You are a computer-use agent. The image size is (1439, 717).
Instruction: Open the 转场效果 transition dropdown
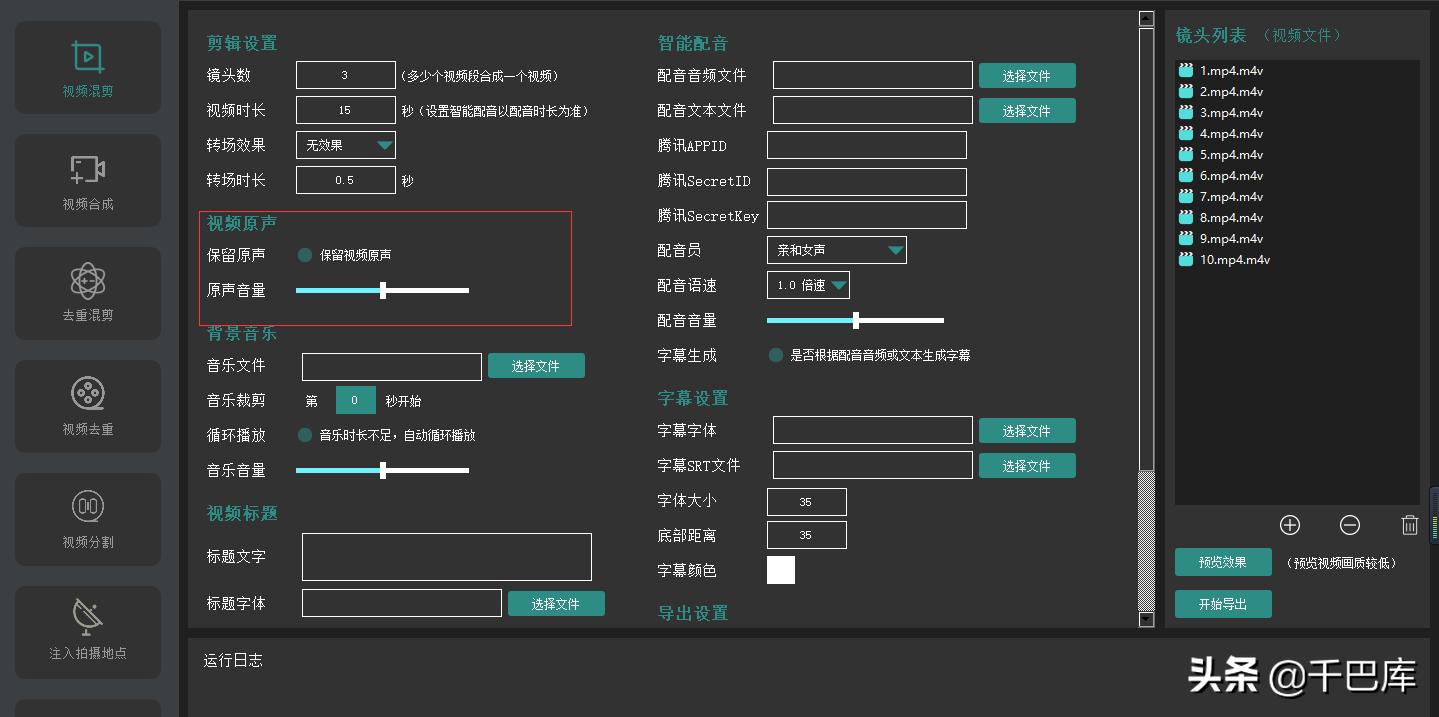click(345, 144)
